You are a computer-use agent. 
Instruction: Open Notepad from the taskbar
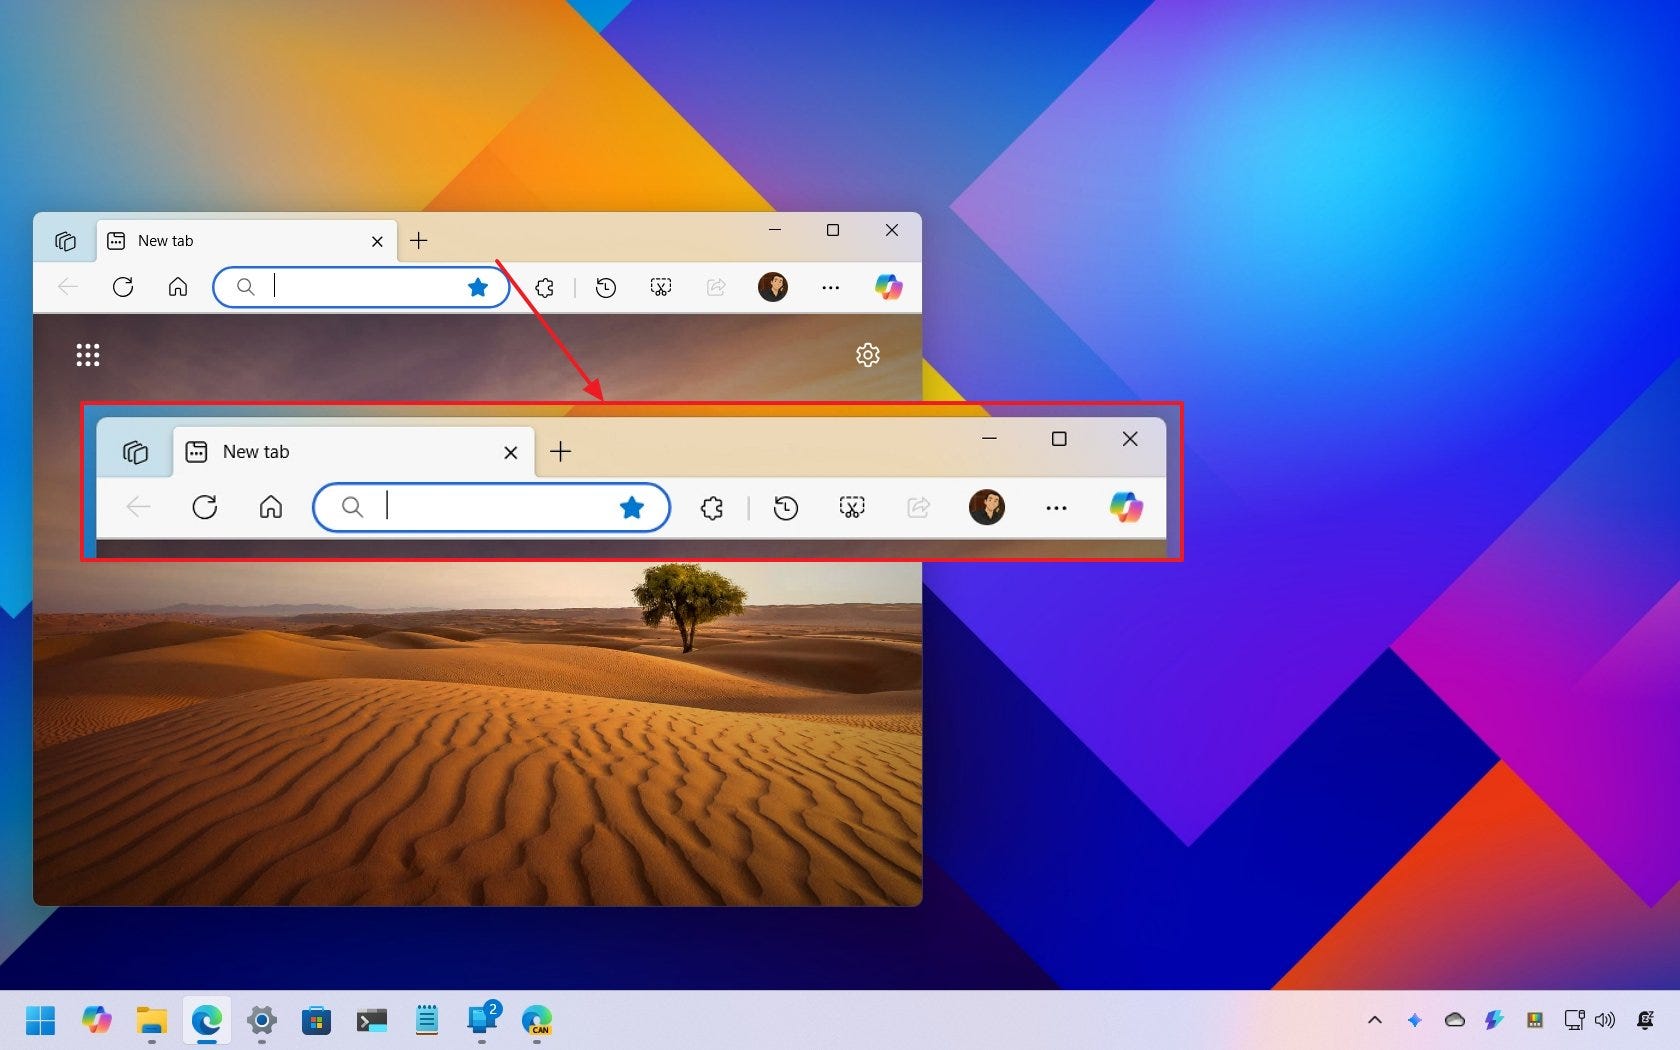(427, 1020)
